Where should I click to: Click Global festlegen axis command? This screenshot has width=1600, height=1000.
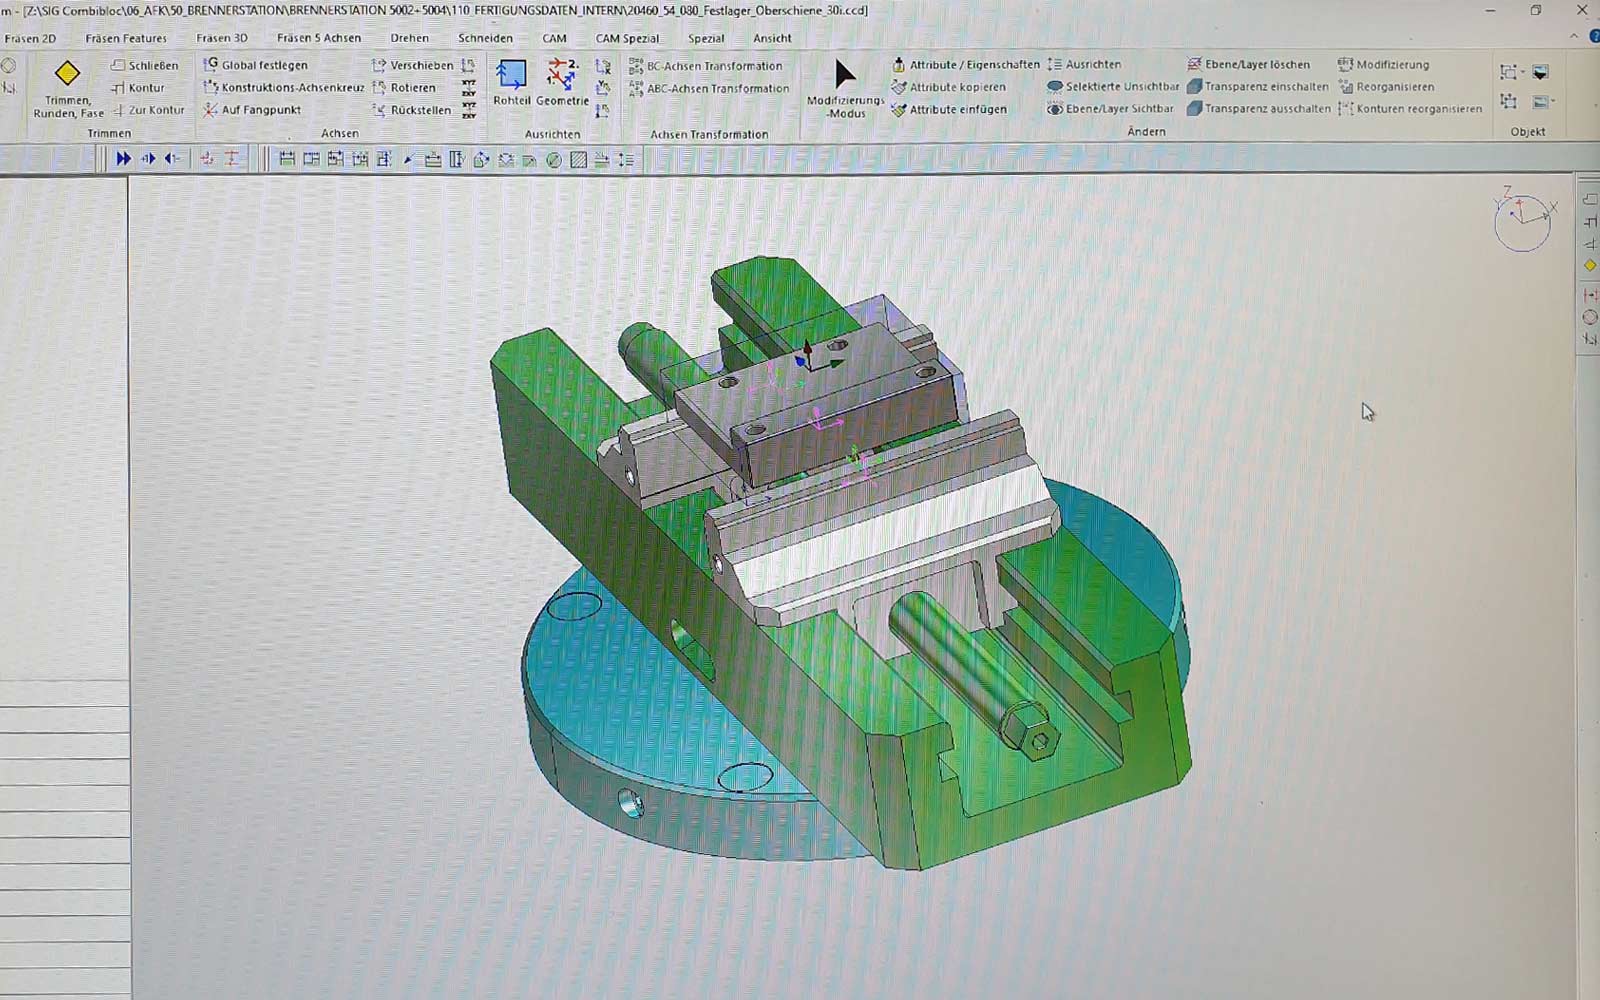[x=255, y=65]
